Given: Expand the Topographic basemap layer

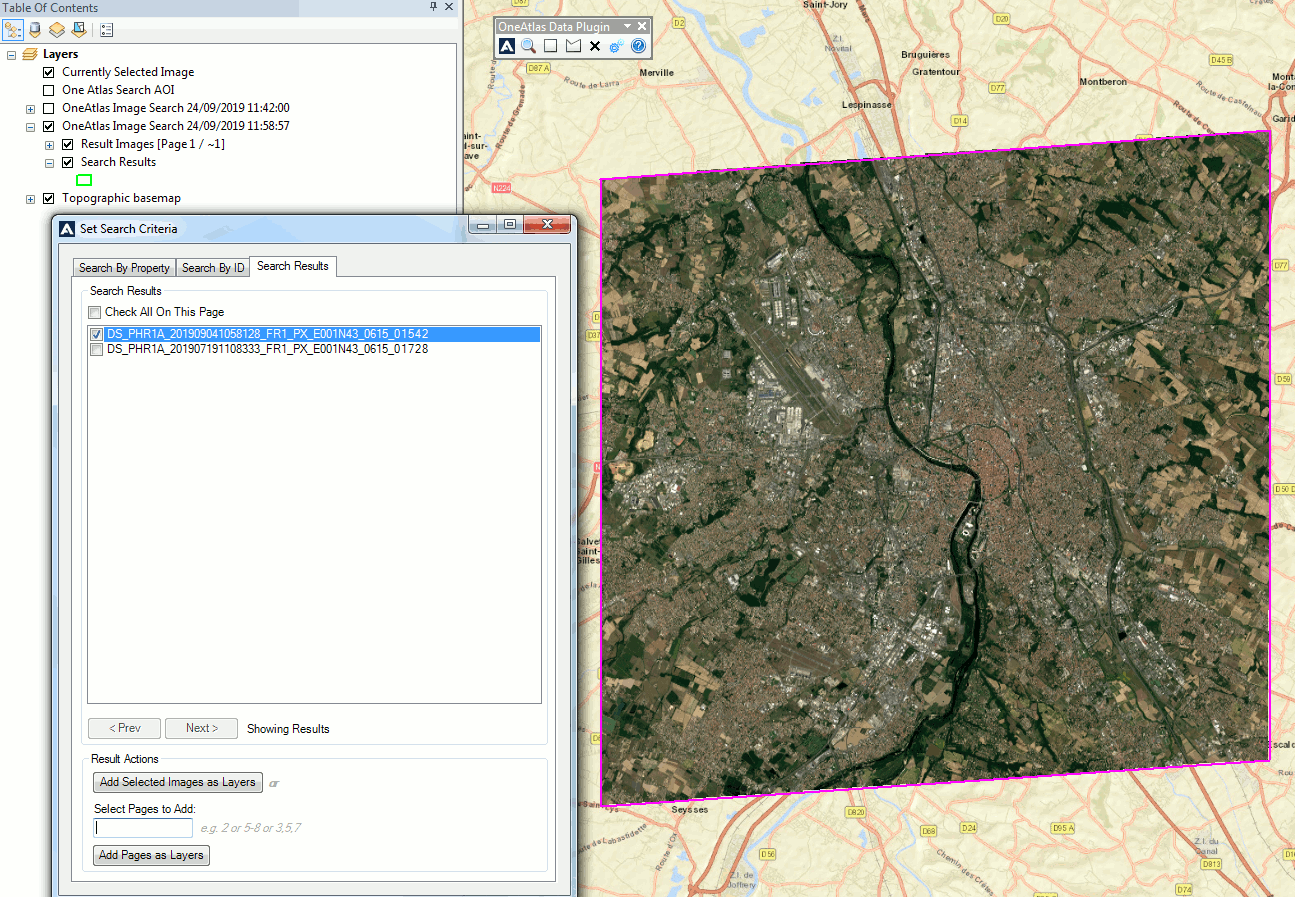Looking at the screenshot, I should (30, 197).
